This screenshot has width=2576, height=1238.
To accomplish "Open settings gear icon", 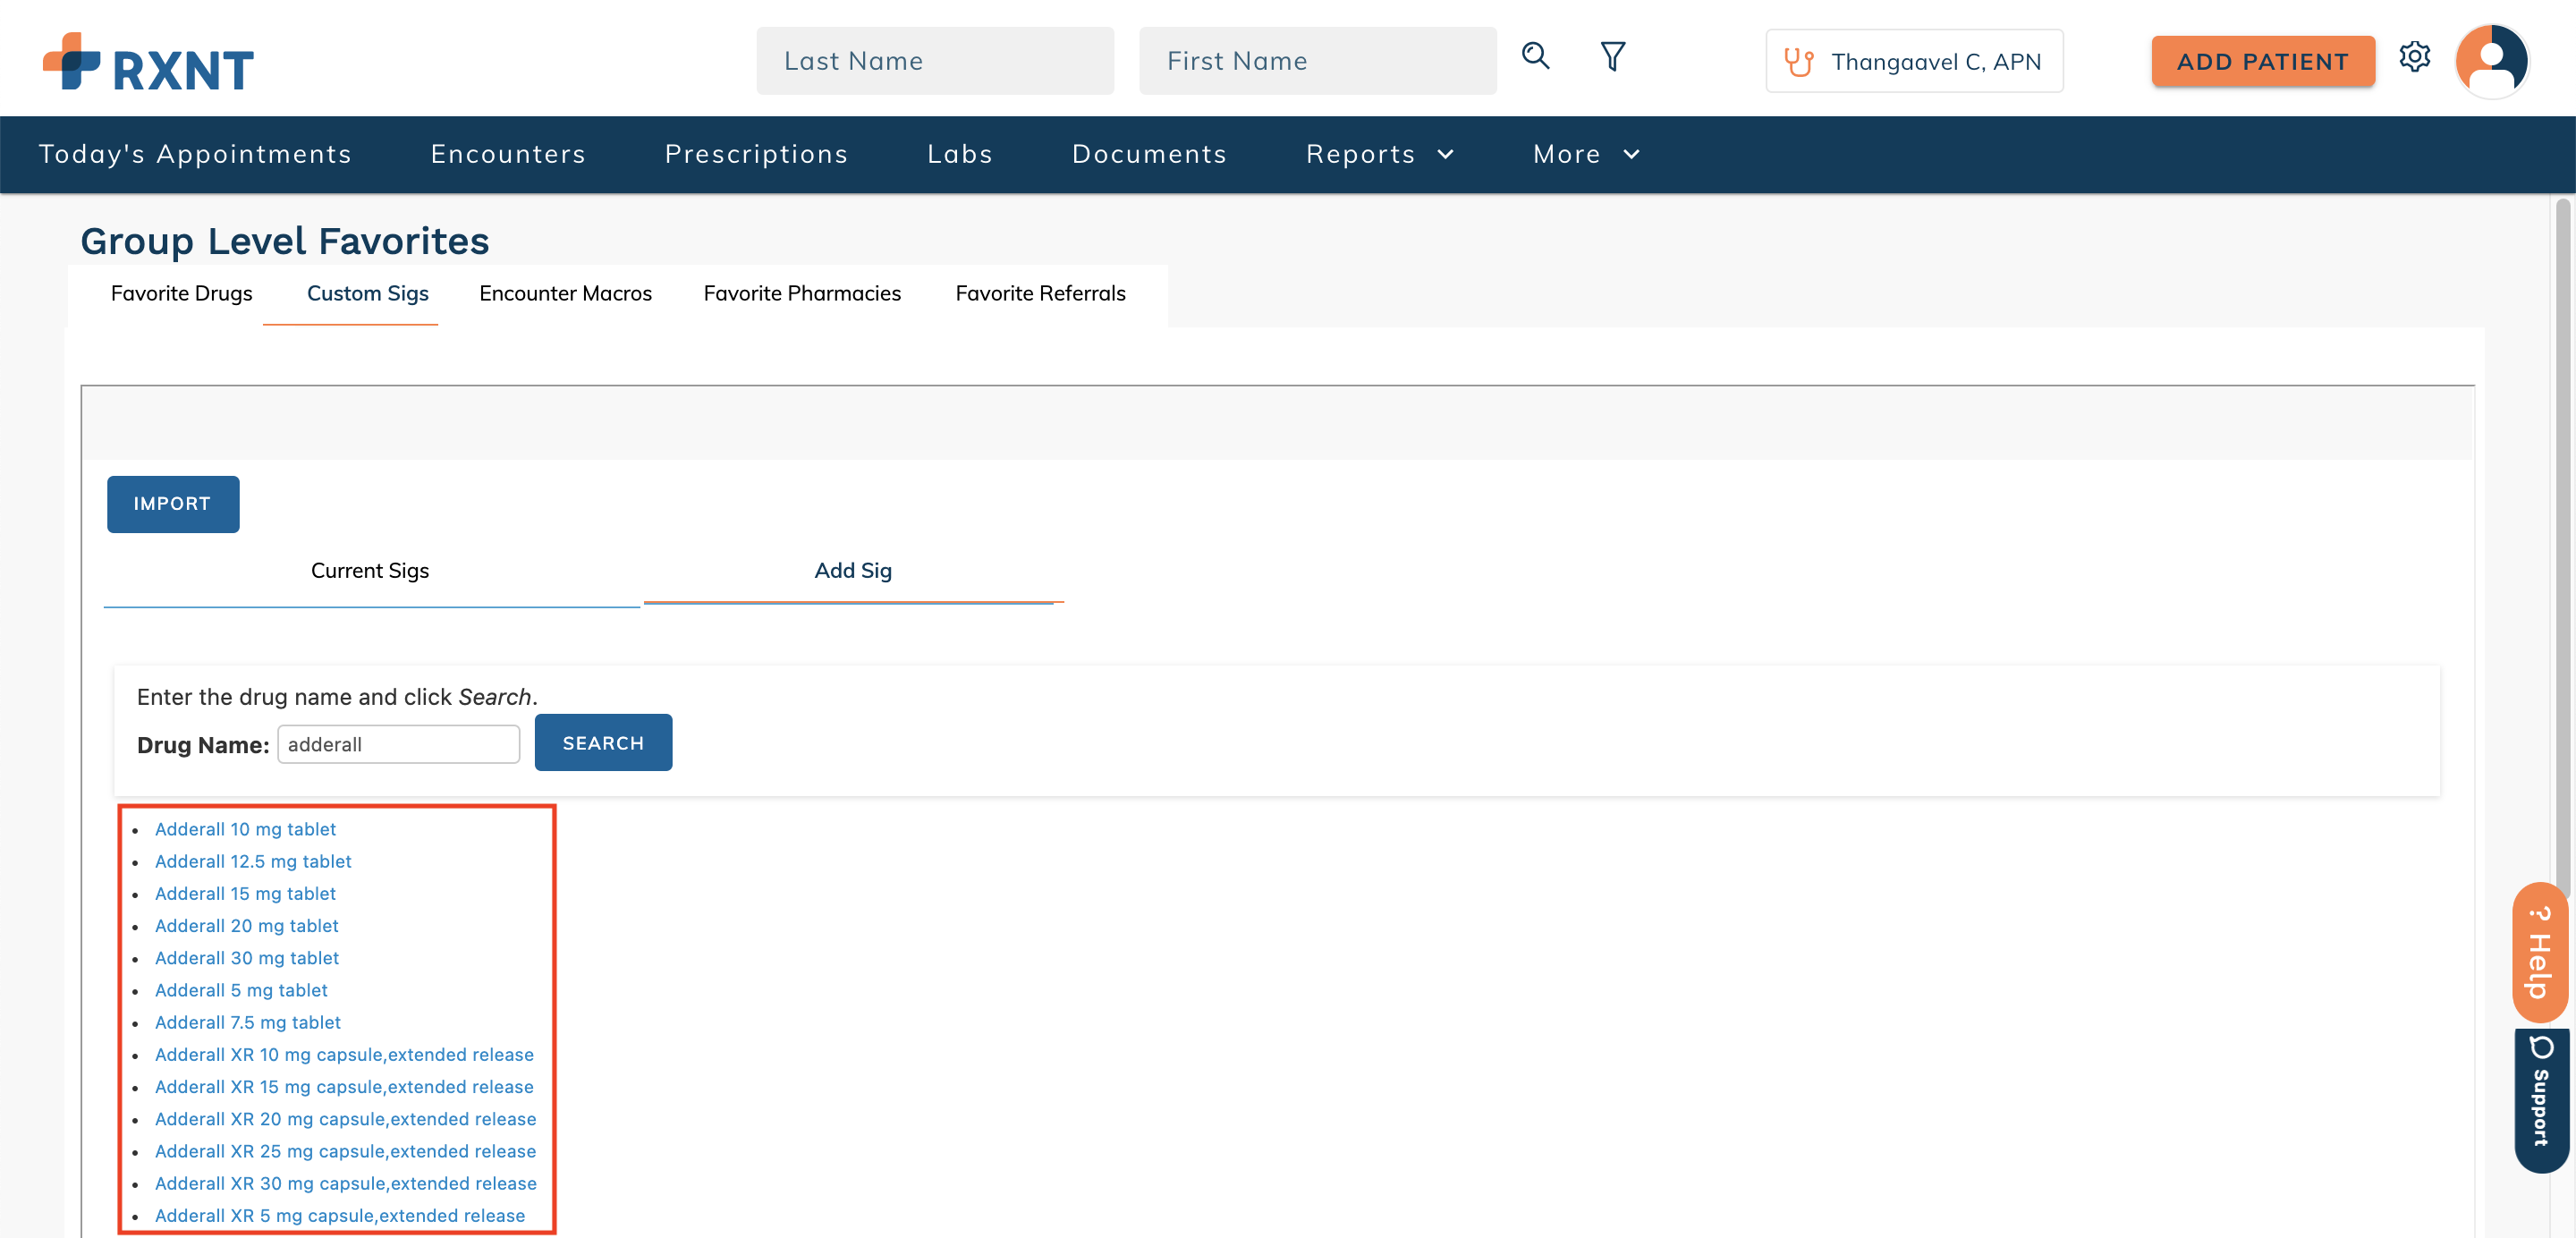I will (x=2414, y=57).
